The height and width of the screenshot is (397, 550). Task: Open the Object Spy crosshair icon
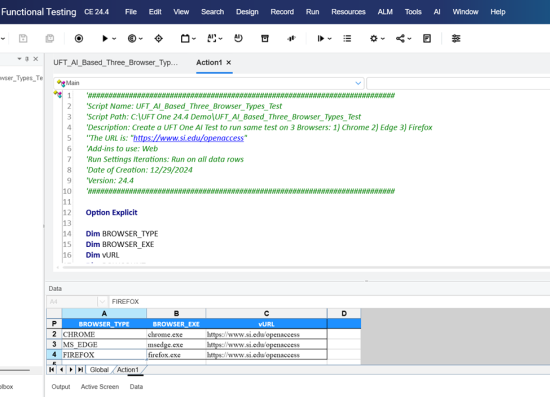(159, 38)
